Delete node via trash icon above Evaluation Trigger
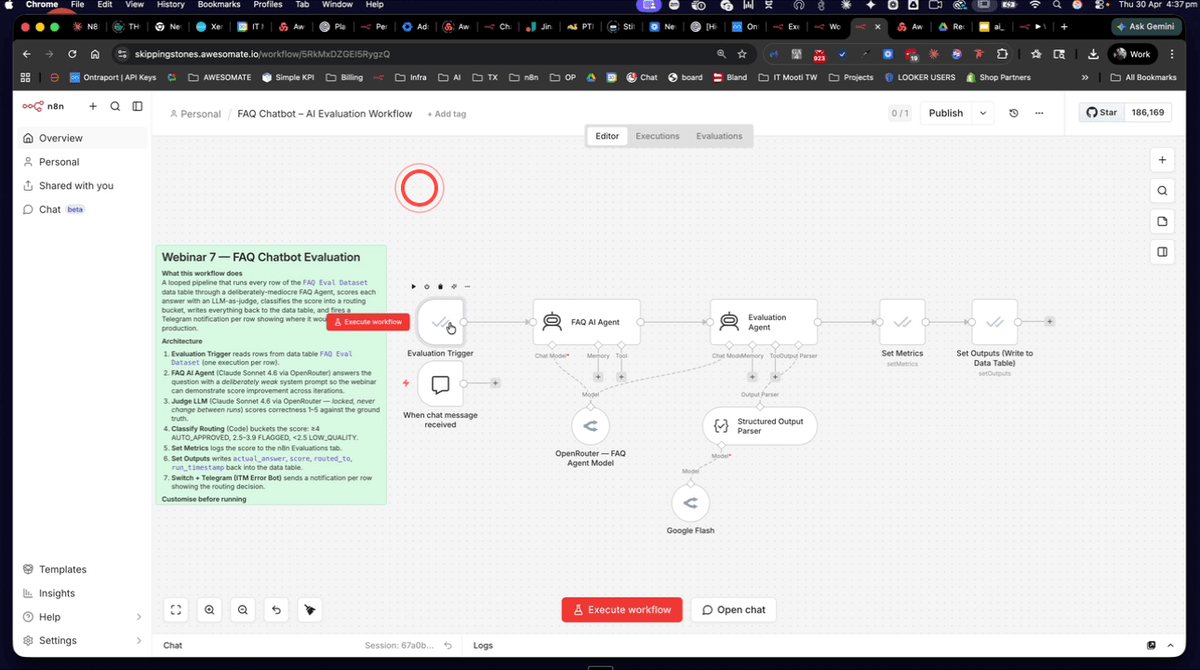Screen dimensions: 1200x670 pos(440,287)
